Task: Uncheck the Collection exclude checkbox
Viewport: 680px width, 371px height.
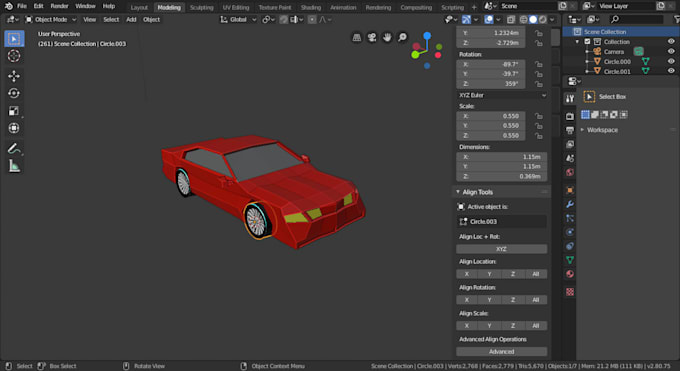Action: coord(587,42)
